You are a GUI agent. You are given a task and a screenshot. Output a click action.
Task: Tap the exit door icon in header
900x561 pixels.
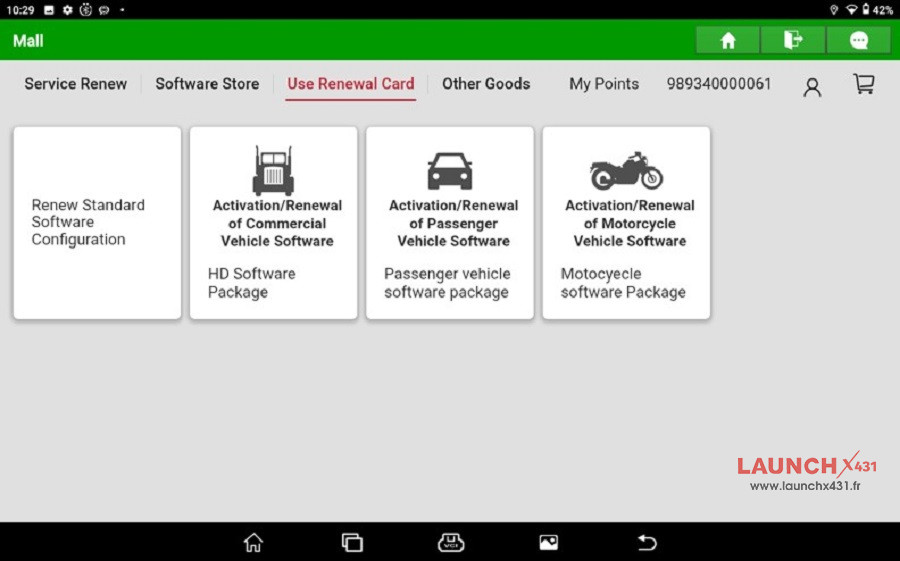(793, 40)
